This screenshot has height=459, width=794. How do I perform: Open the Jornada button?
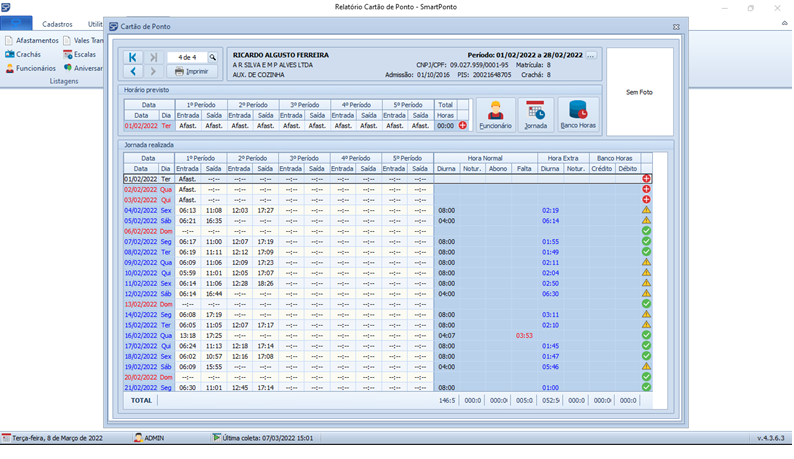point(535,115)
